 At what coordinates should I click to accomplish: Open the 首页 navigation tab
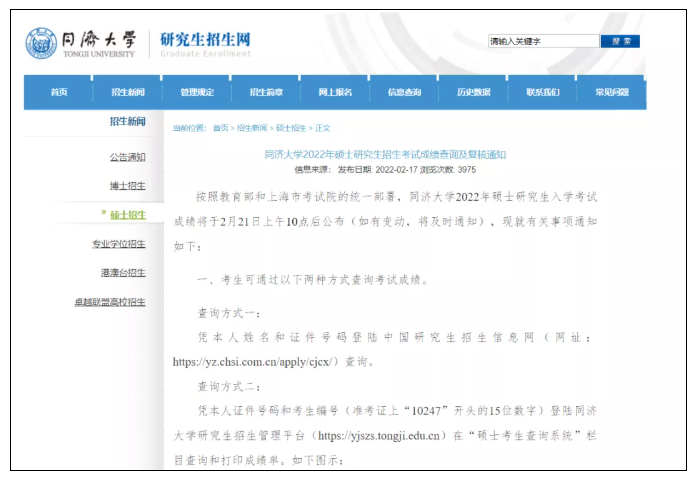click(x=59, y=92)
